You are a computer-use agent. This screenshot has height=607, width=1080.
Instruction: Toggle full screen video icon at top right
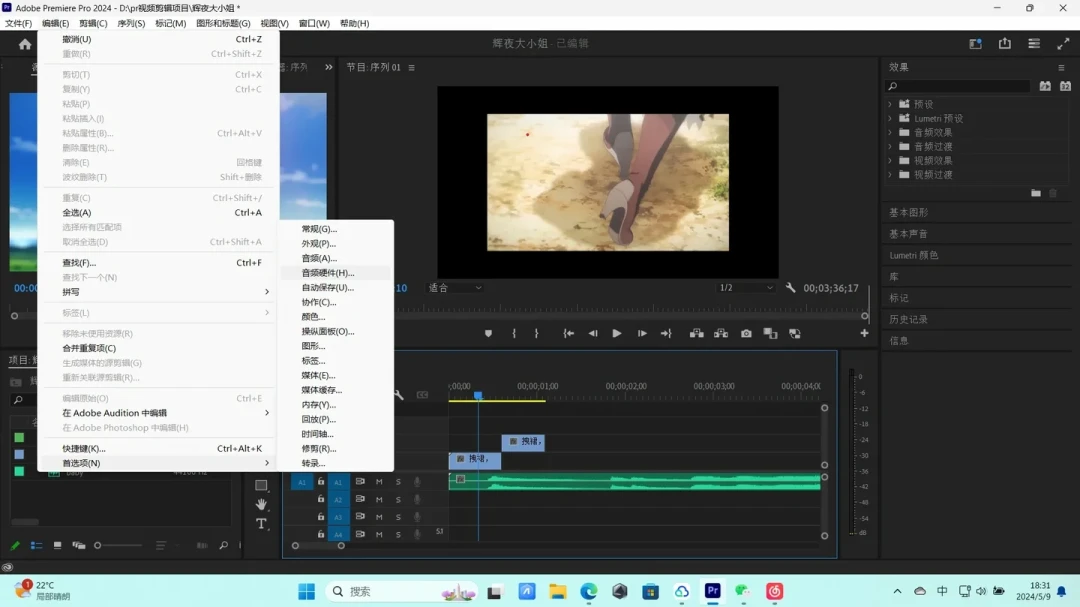(1063, 43)
